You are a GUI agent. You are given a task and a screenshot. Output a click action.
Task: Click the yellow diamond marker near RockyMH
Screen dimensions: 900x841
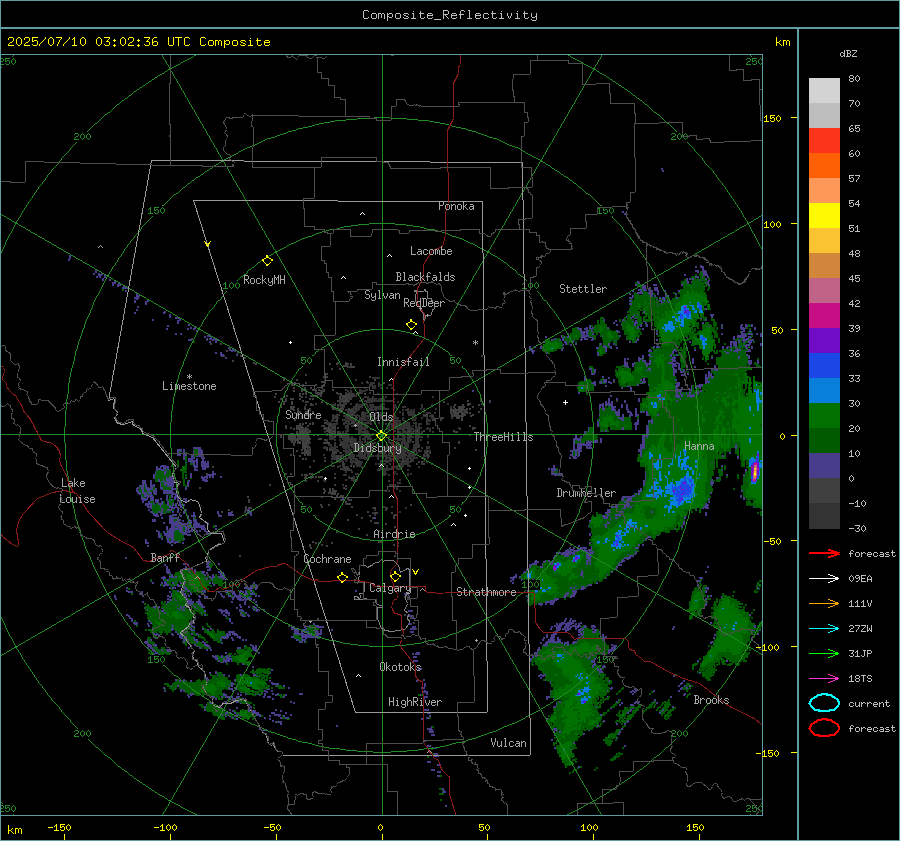pos(267,261)
